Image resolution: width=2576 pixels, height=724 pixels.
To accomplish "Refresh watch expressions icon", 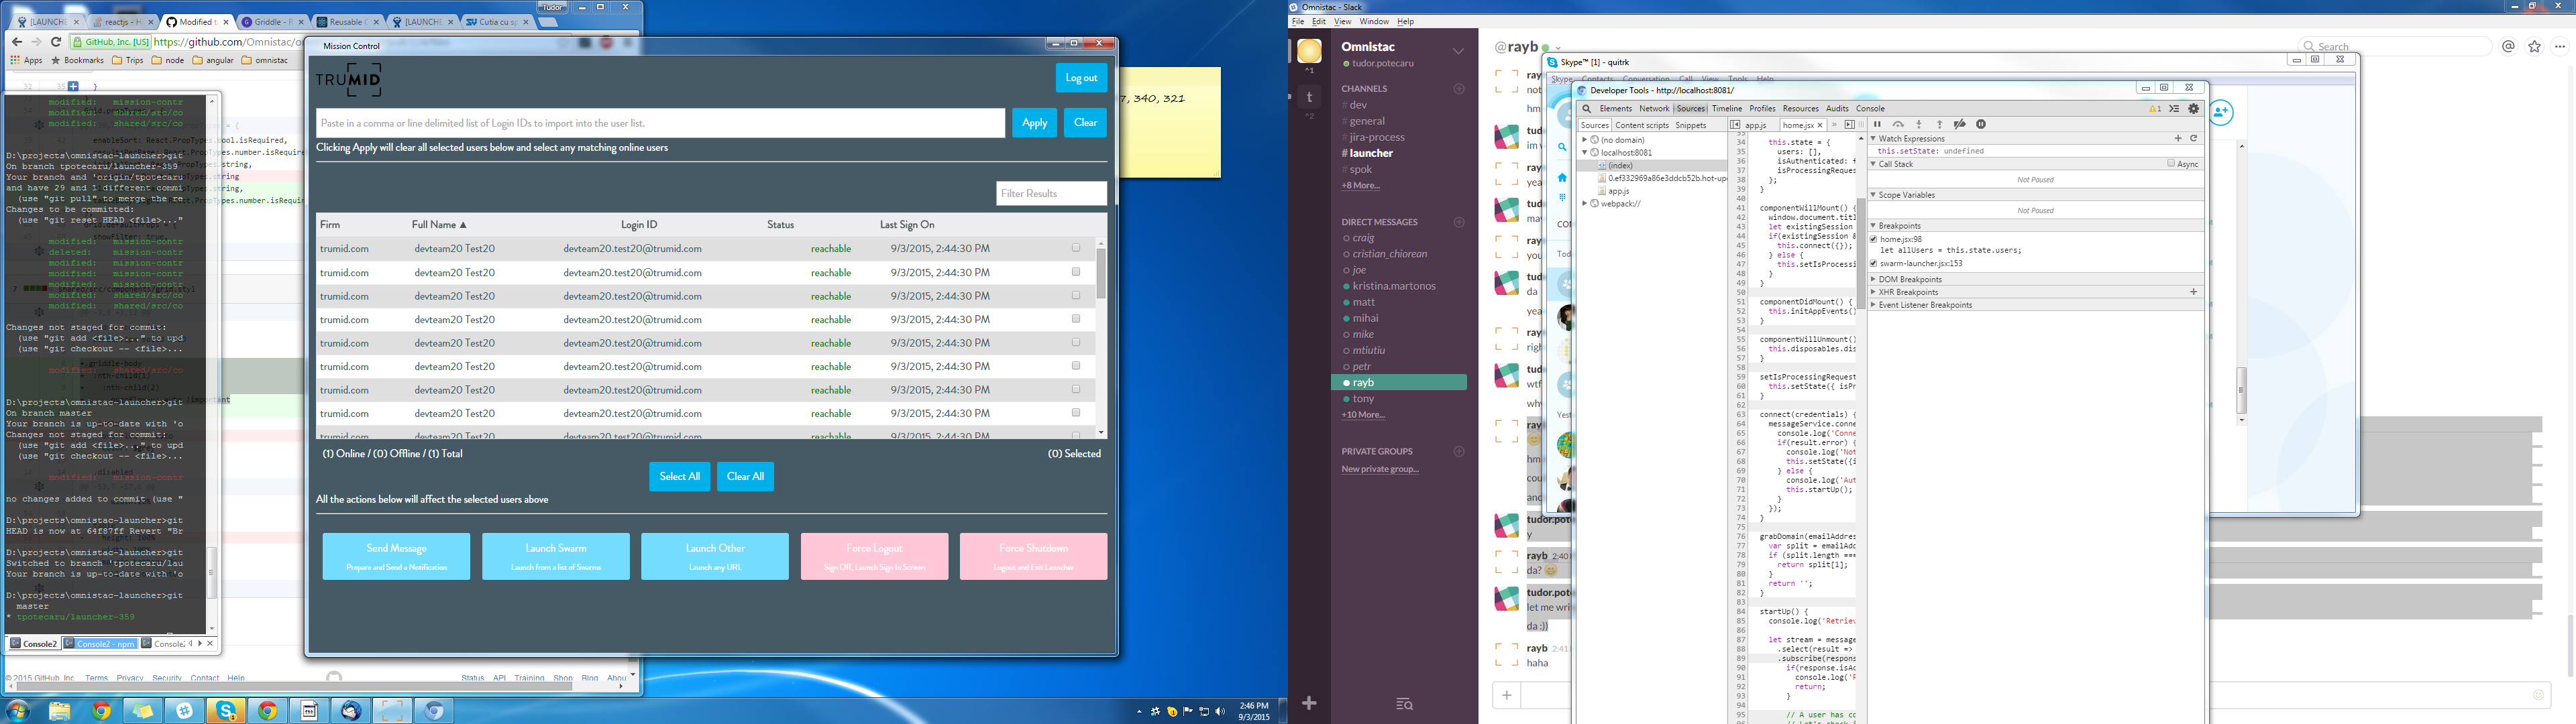I will point(2194,138).
